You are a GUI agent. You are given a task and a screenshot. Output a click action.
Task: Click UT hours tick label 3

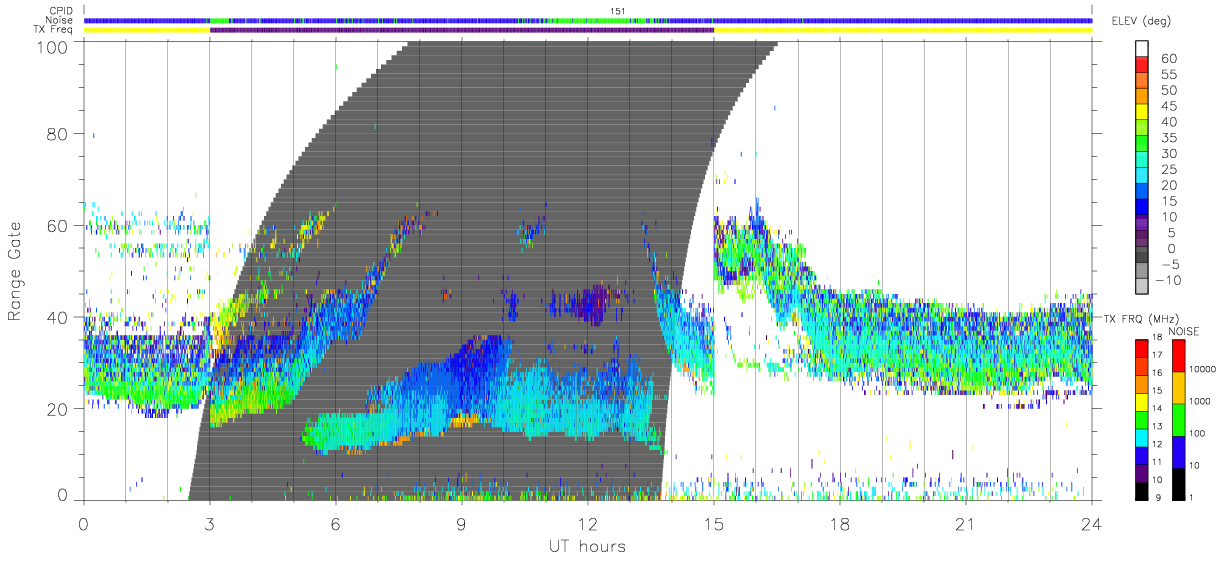(x=209, y=524)
